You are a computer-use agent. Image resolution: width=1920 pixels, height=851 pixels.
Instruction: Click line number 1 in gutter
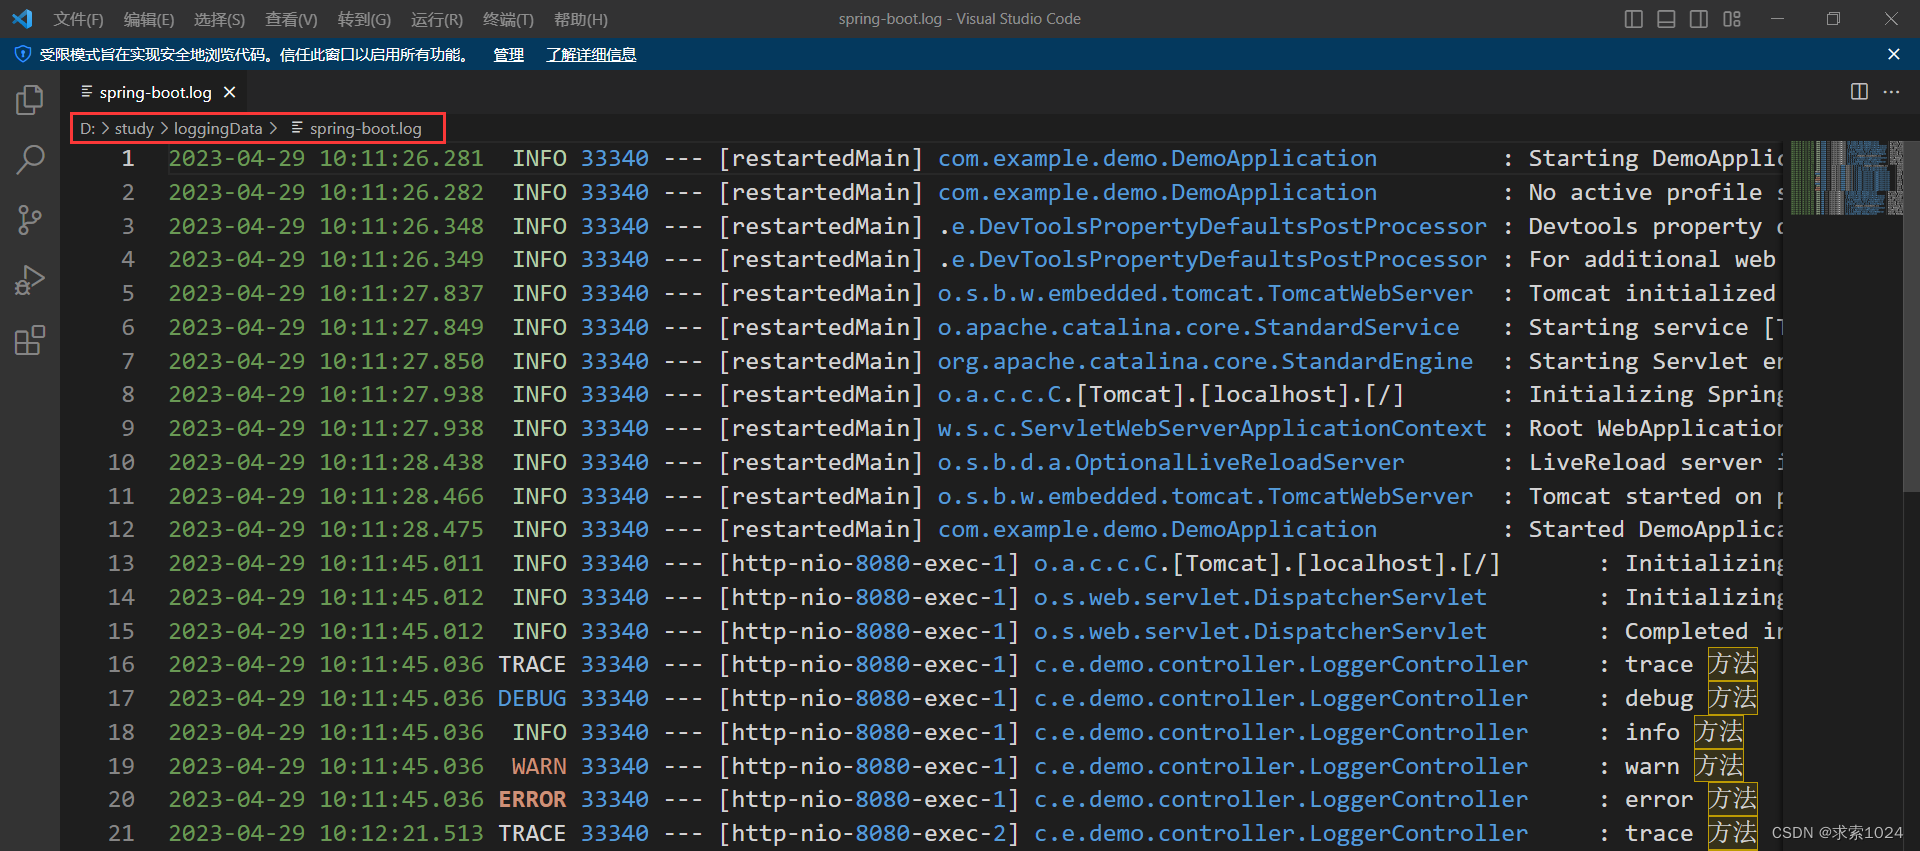(x=127, y=158)
